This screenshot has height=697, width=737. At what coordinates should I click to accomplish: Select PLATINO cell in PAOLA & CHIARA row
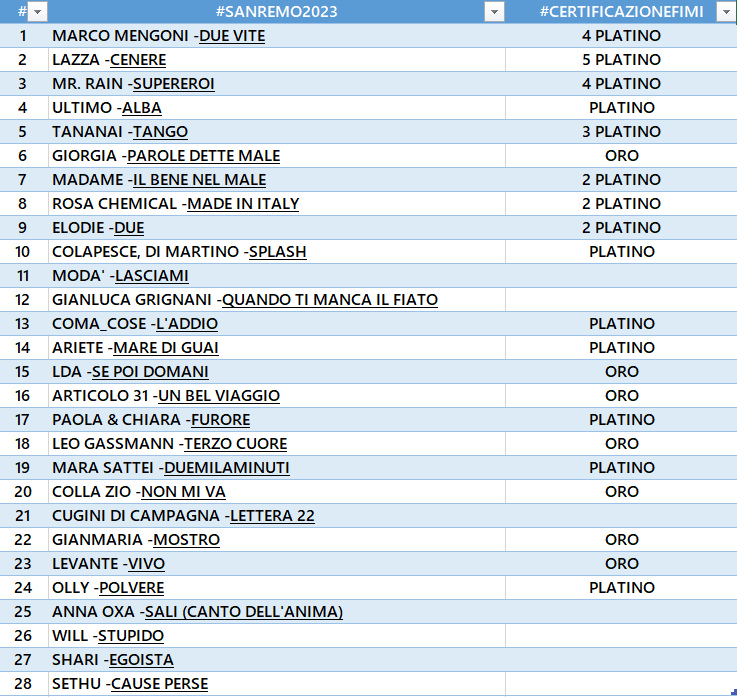(621, 419)
